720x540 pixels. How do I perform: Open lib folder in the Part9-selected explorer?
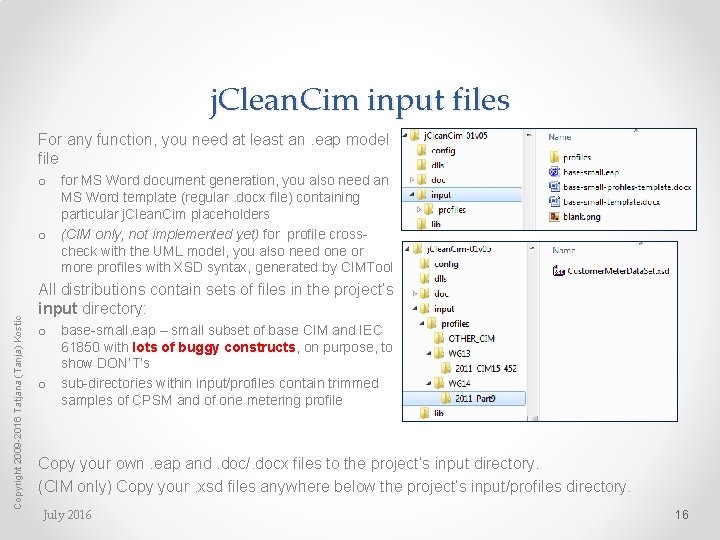click(x=432, y=413)
